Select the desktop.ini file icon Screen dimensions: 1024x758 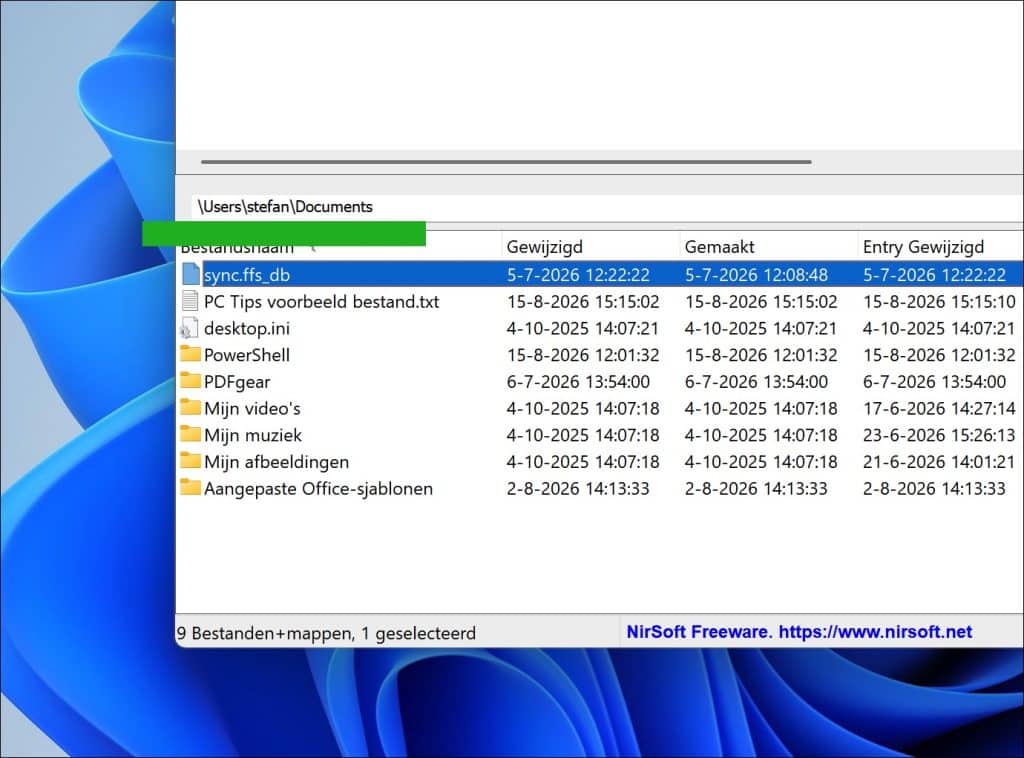pyautogui.click(x=189, y=328)
